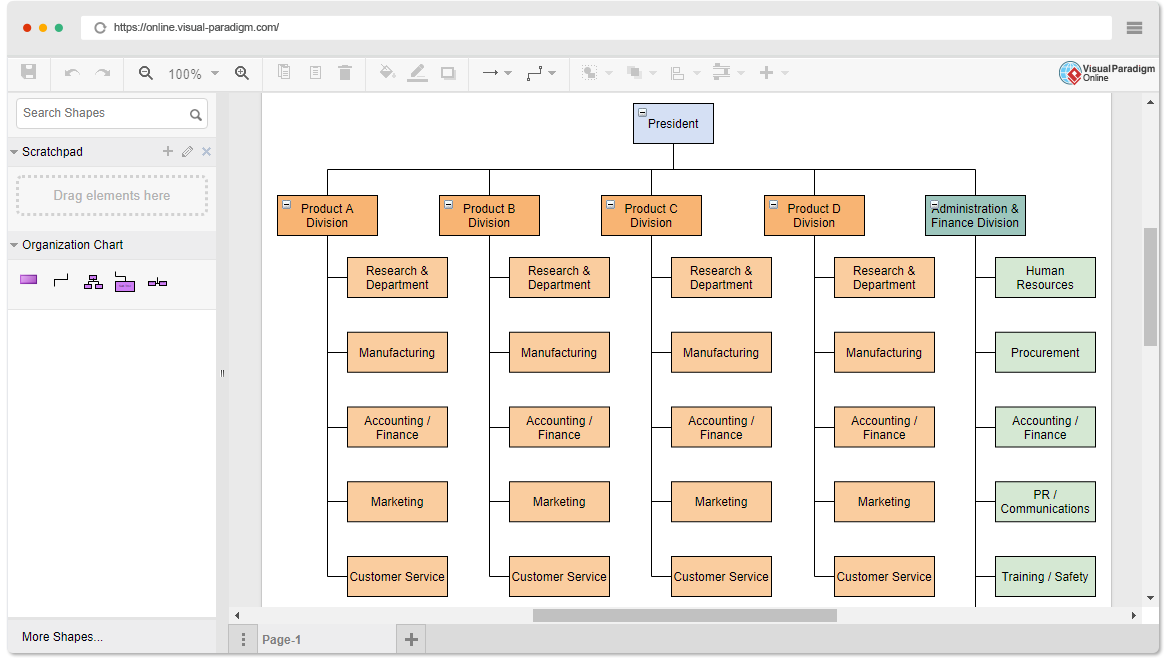Collapse the Organization Chart palette section
This screenshot has height=665, width=1170.
14,245
